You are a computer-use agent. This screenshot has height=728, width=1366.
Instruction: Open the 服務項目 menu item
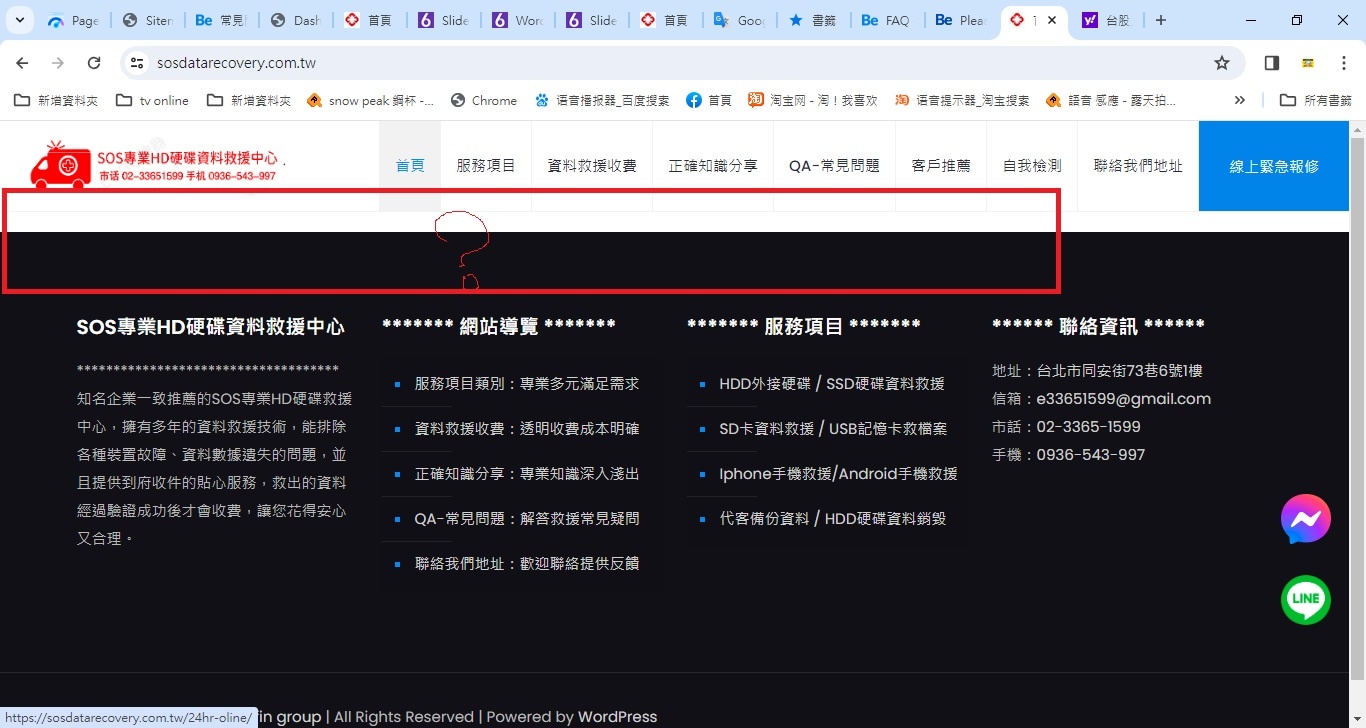pos(486,166)
